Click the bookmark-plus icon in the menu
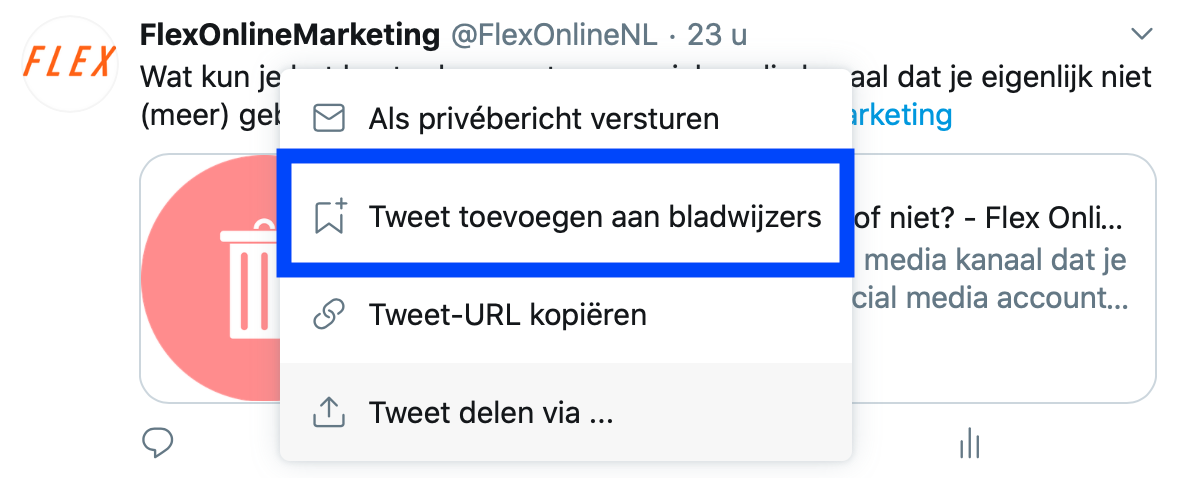Screen dimensions: 1184x478 (x=329, y=216)
